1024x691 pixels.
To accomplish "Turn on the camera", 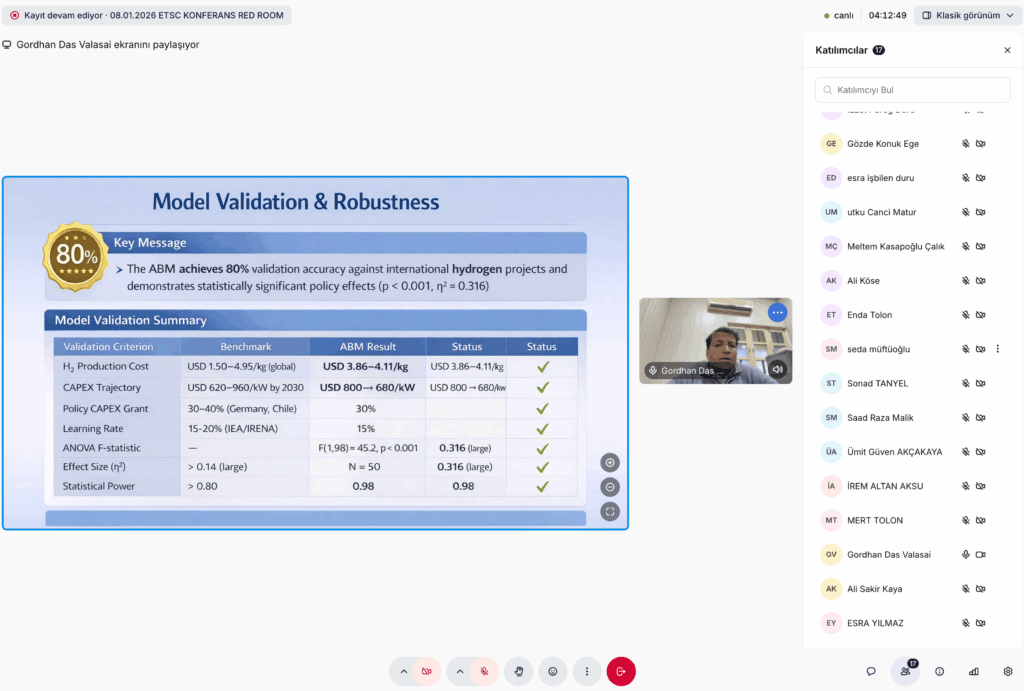I will tap(427, 671).
